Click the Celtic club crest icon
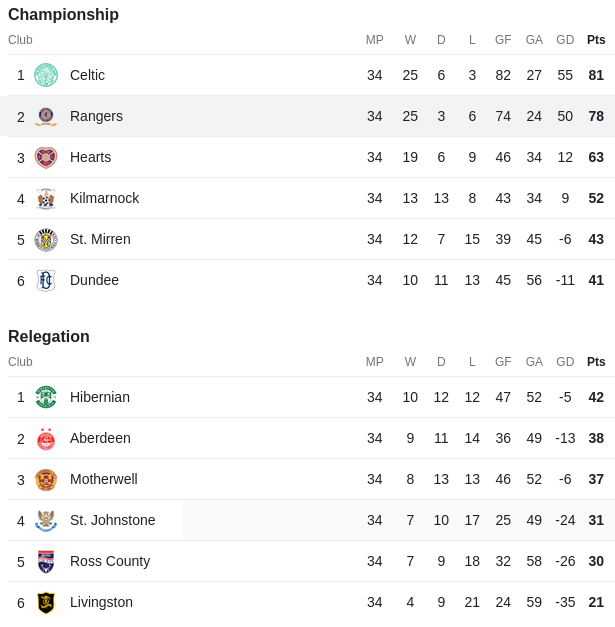 [x=46, y=75]
